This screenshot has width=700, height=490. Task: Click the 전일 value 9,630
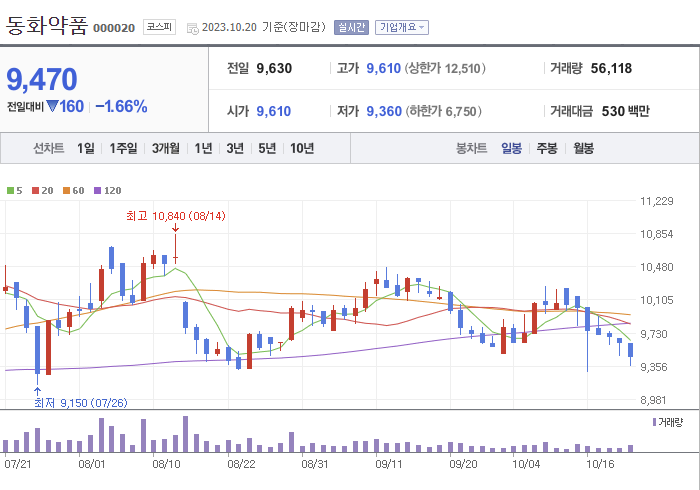click(274, 68)
